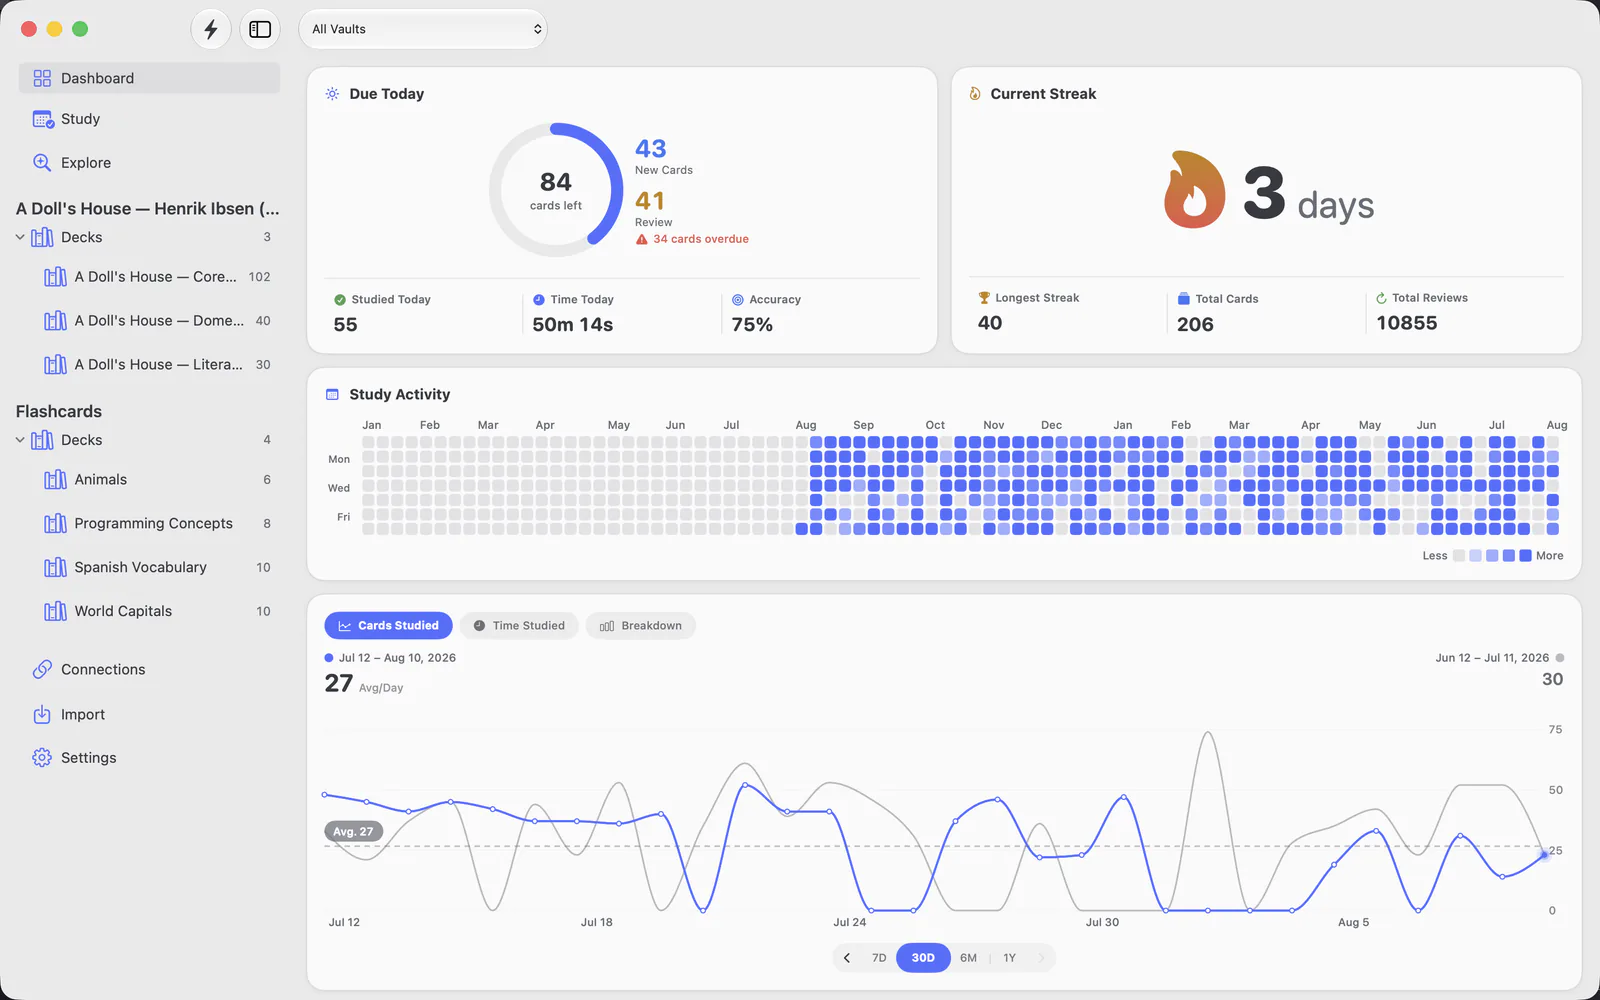Click the Explore magnifier icon
The width and height of the screenshot is (1600, 1000).
click(42, 163)
